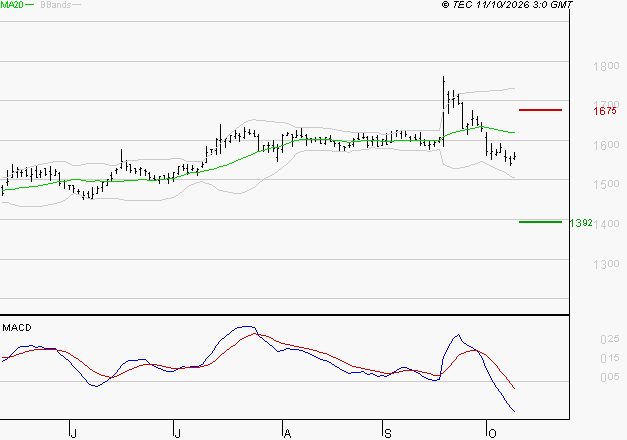627x440 pixels.
Task: Click the 1500 price axis label
Action: (x=606, y=184)
